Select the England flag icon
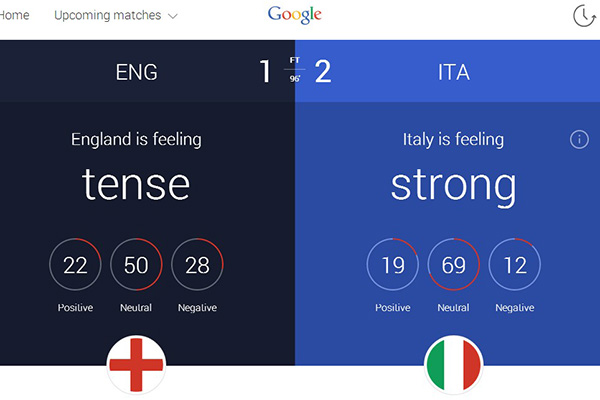Viewport: 600px width, 400px height. click(x=136, y=365)
